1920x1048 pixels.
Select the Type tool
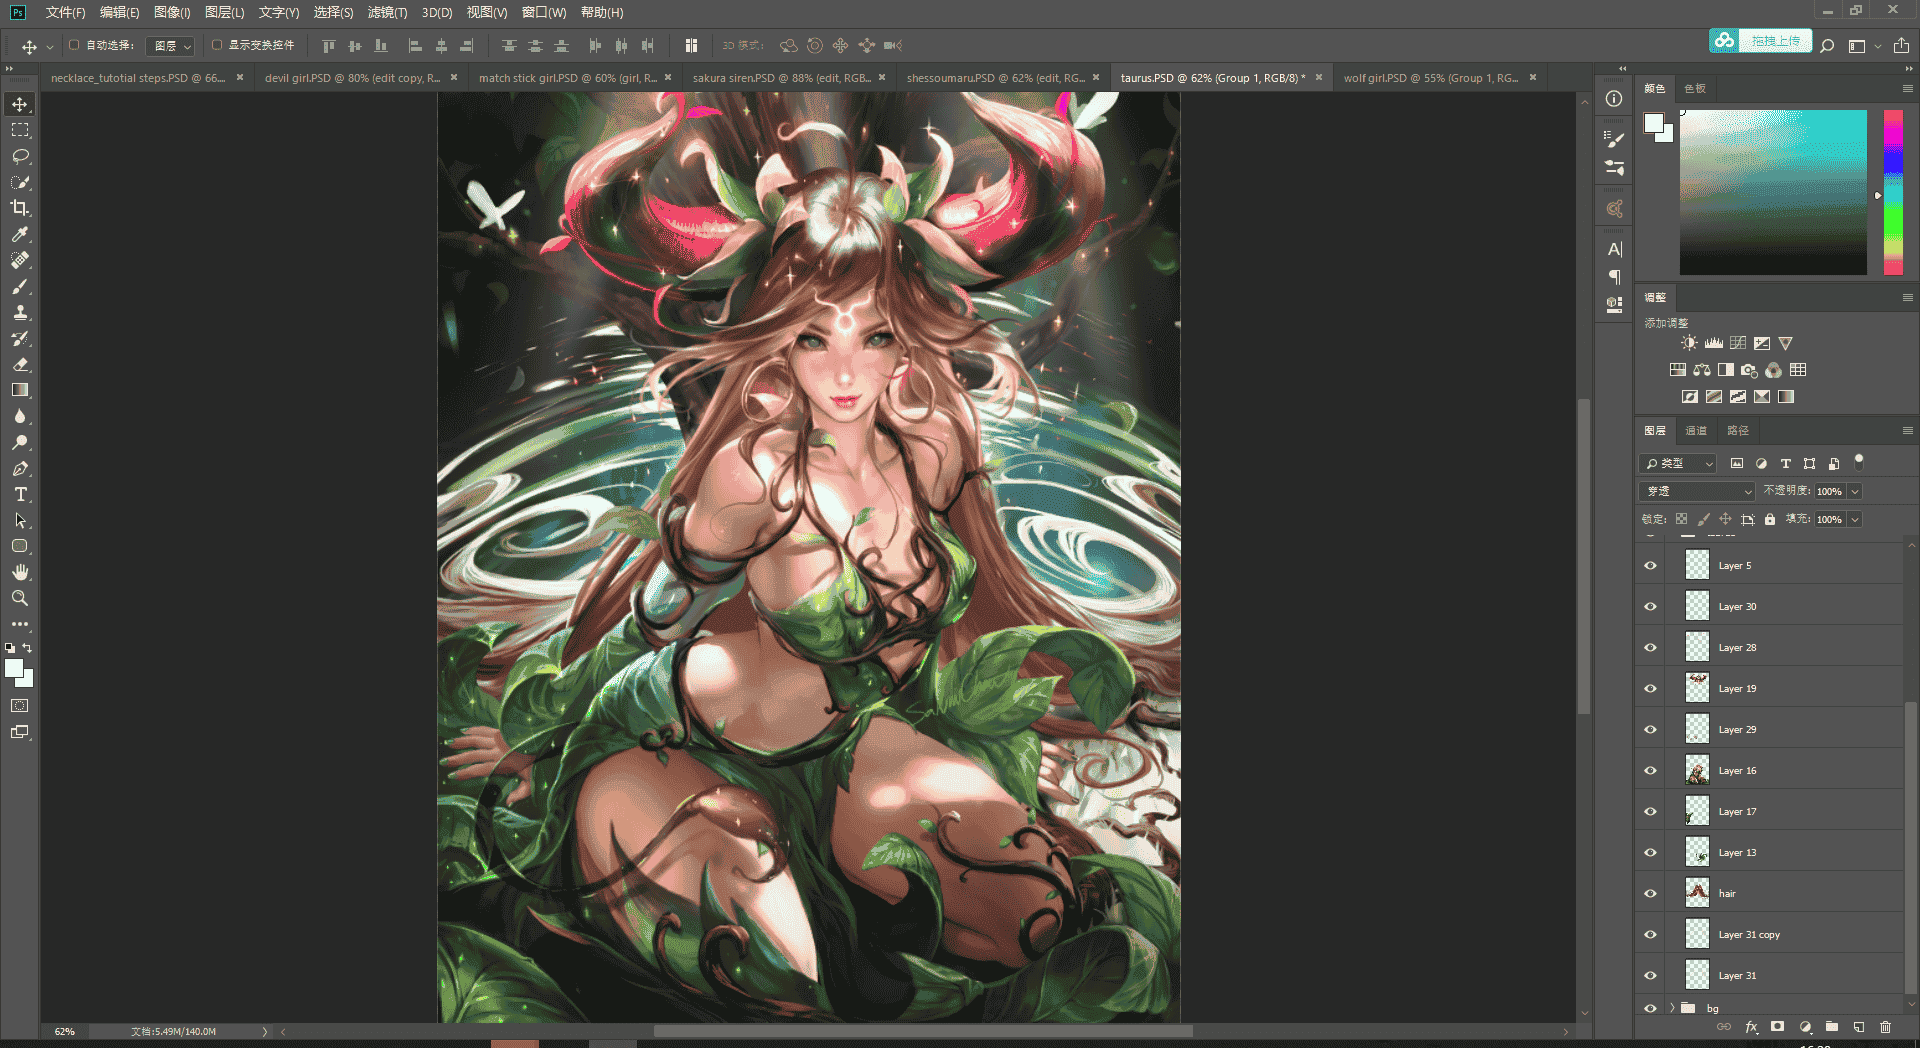click(20, 494)
